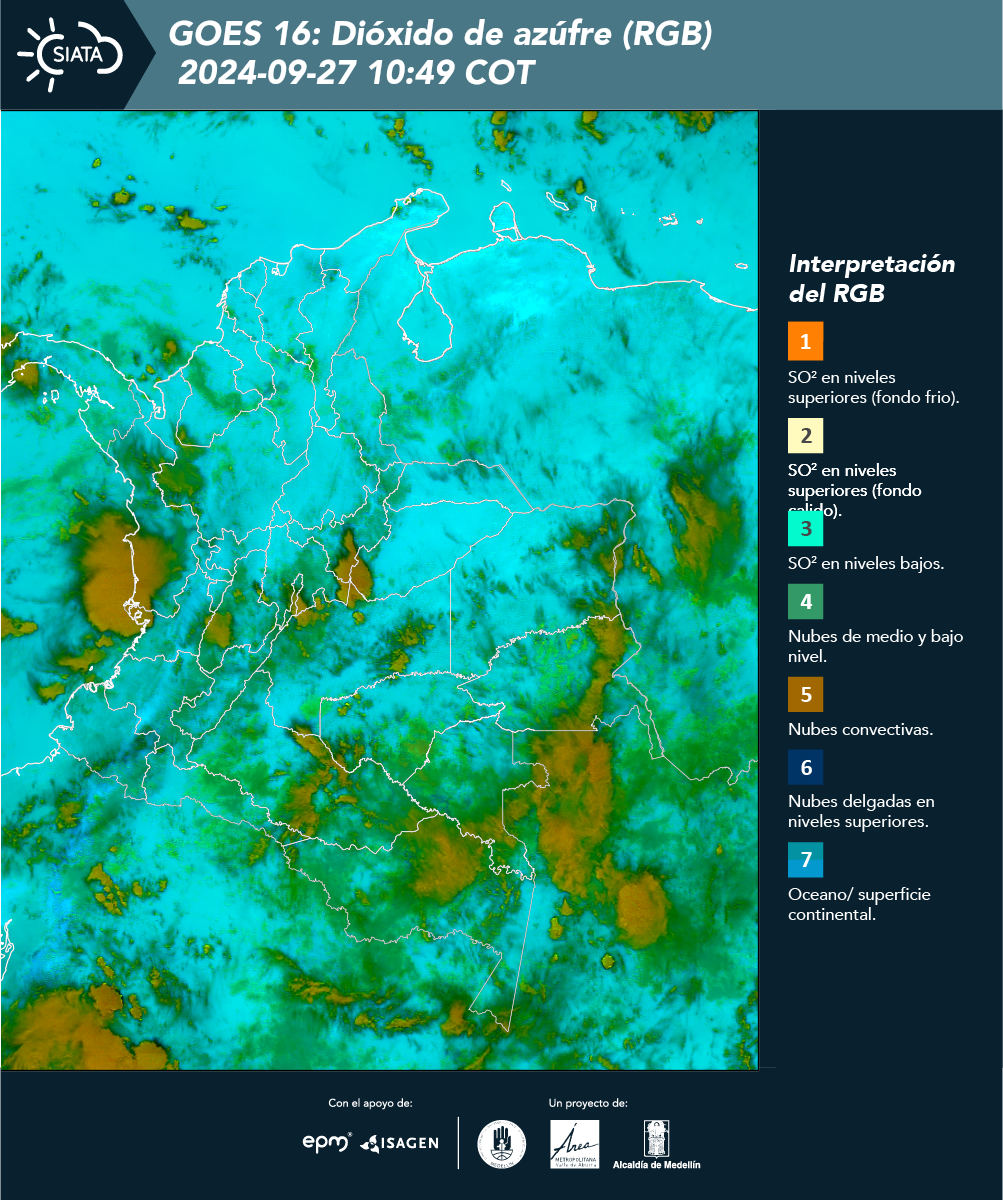Image resolution: width=1003 pixels, height=1200 pixels.
Task: Click the turquoise legend swatch numbered 3
Action: (805, 527)
